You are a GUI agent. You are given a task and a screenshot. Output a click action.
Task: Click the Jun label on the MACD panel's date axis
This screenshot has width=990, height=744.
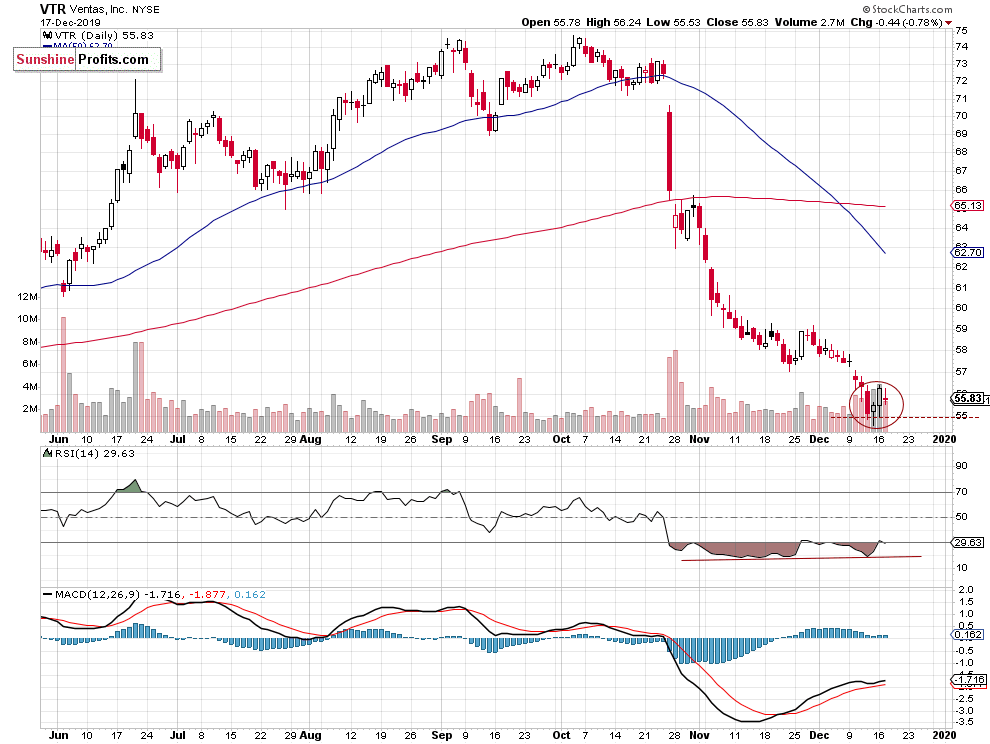pos(58,735)
